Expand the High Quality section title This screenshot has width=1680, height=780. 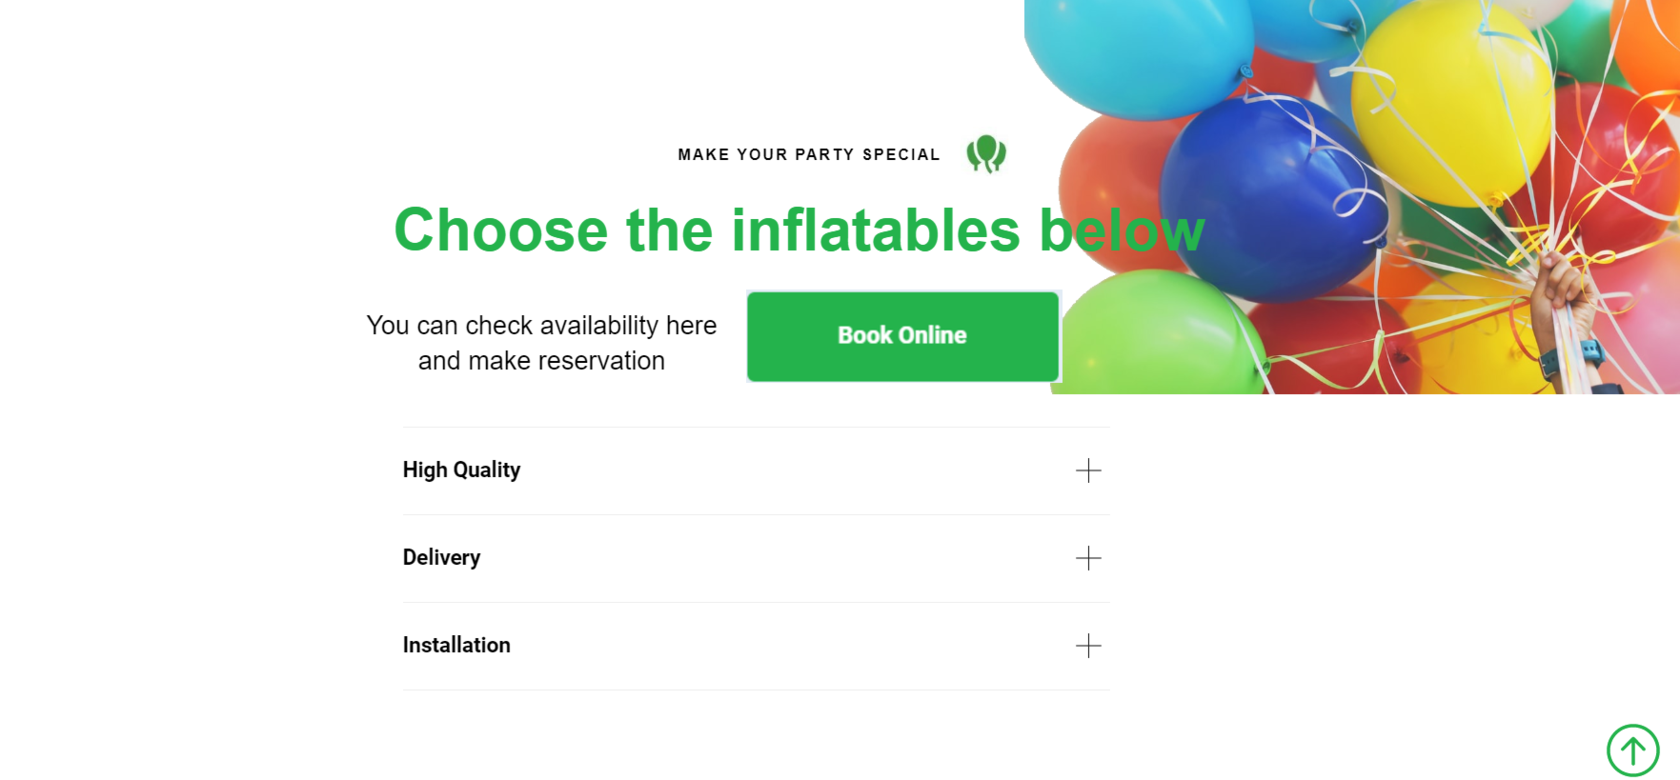[x=461, y=470]
